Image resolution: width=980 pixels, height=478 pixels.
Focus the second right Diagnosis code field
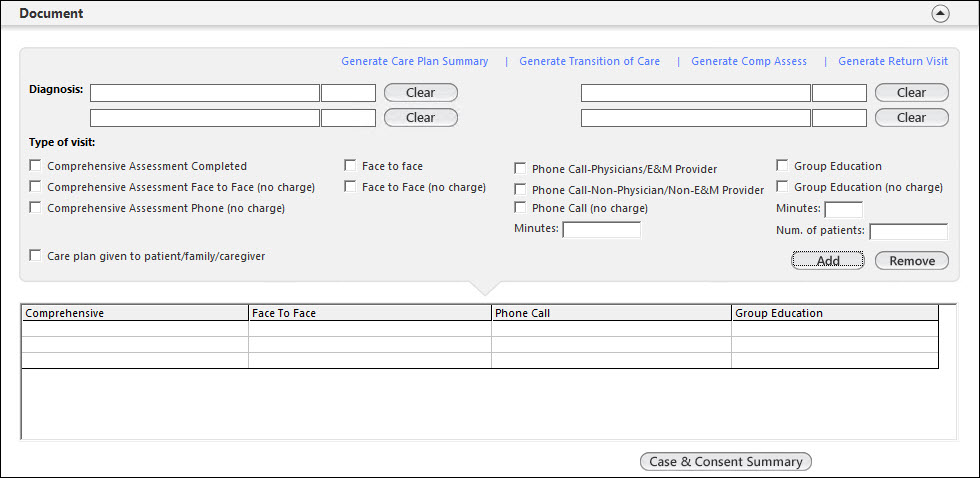click(x=839, y=118)
